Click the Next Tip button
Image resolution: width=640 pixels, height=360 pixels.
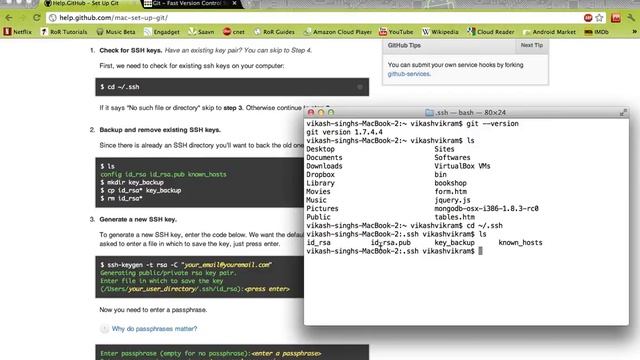click(x=531, y=45)
